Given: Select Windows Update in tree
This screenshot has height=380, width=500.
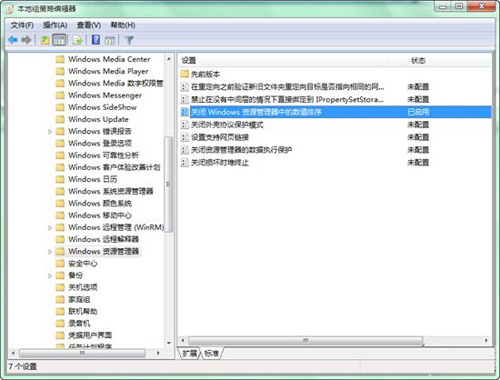Looking at the screenshot, I should click(x=98, y=119).
